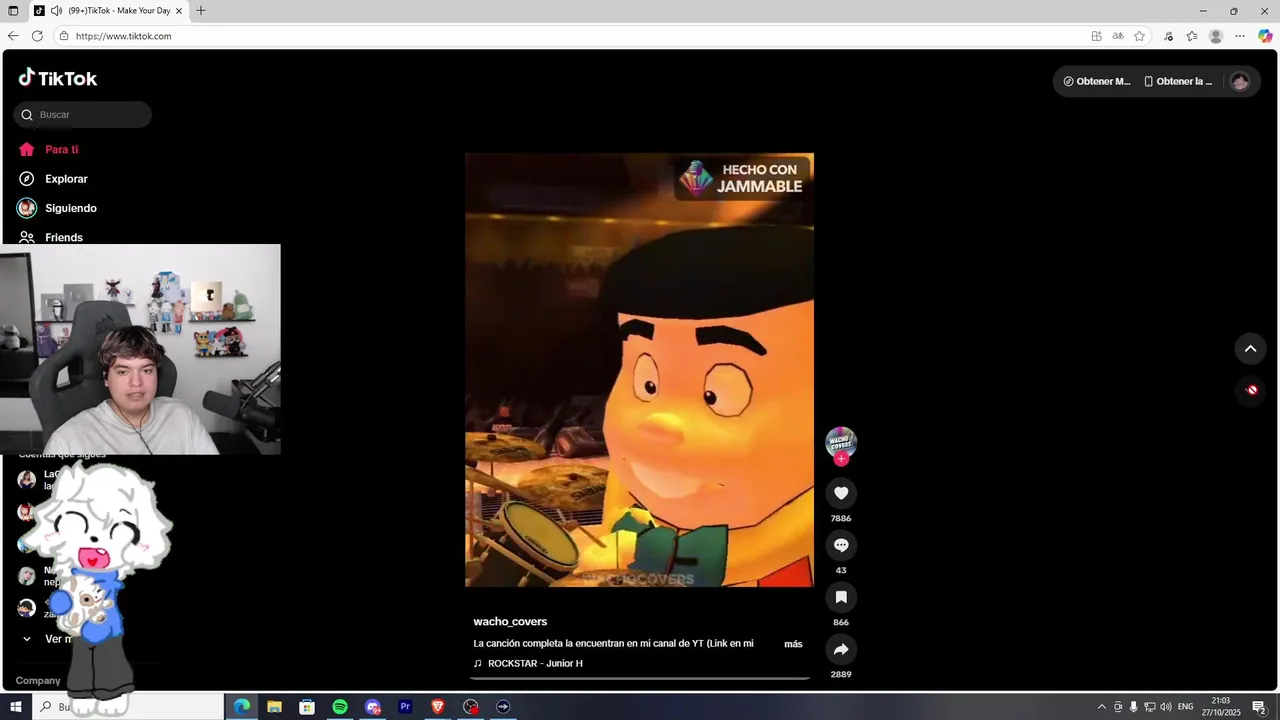Focus the Buscar search field

83,114
